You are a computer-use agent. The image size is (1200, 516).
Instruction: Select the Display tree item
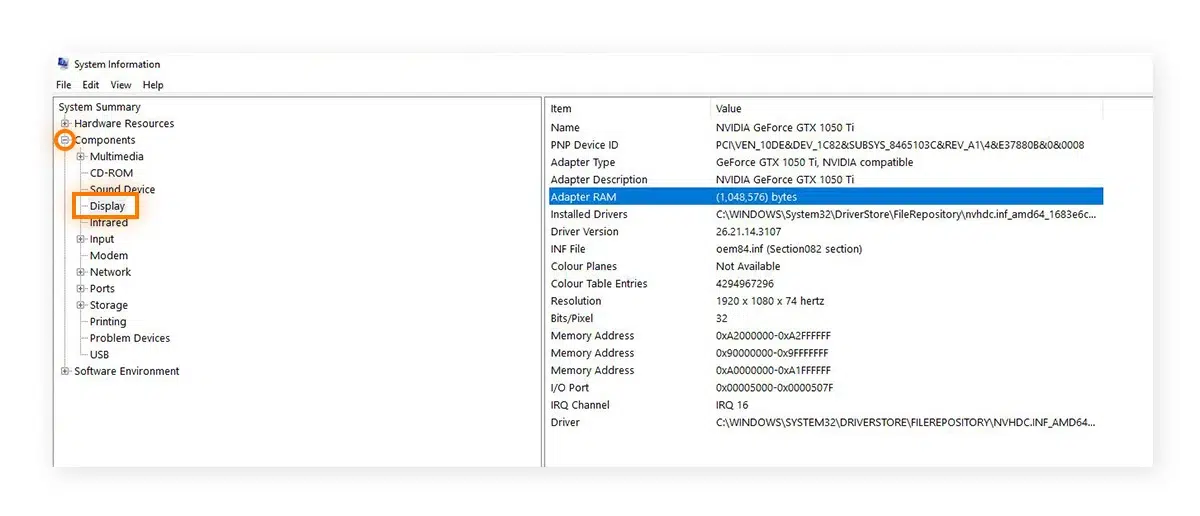107,206
